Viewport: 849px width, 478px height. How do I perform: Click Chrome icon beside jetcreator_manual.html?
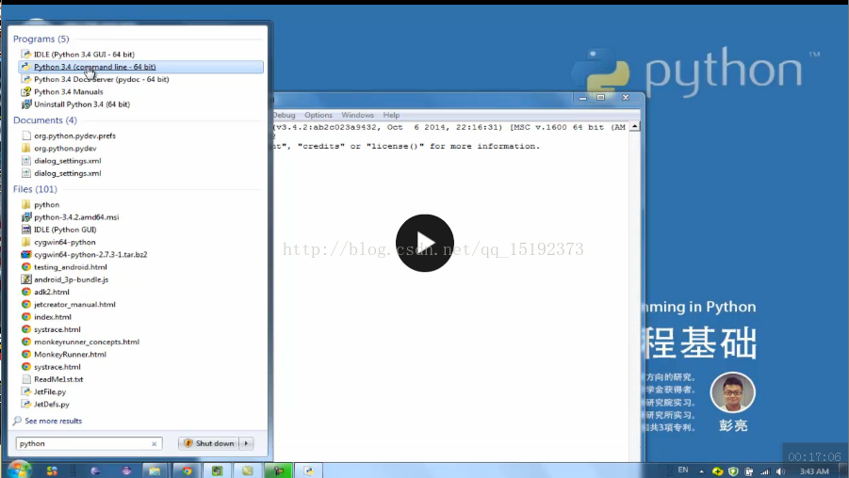(26, 304)
